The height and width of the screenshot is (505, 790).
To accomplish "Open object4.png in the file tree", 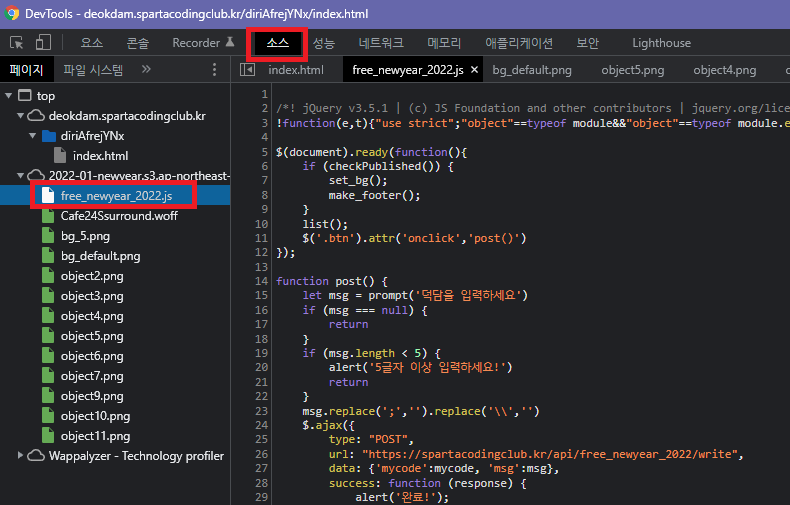I will tap(92, 316).
